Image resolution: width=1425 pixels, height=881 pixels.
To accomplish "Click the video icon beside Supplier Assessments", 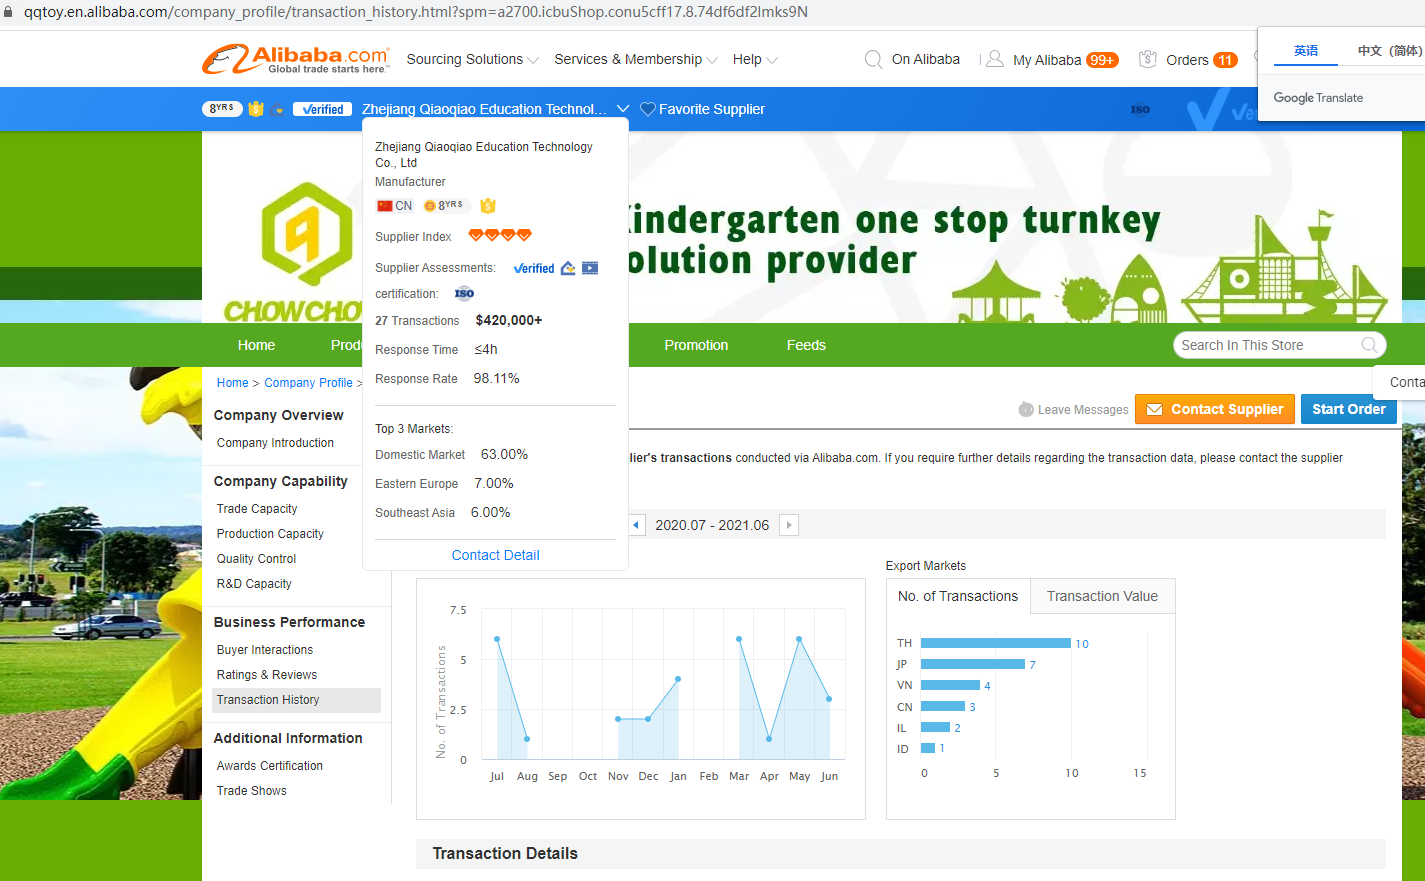I will click(x=590, y=268).
